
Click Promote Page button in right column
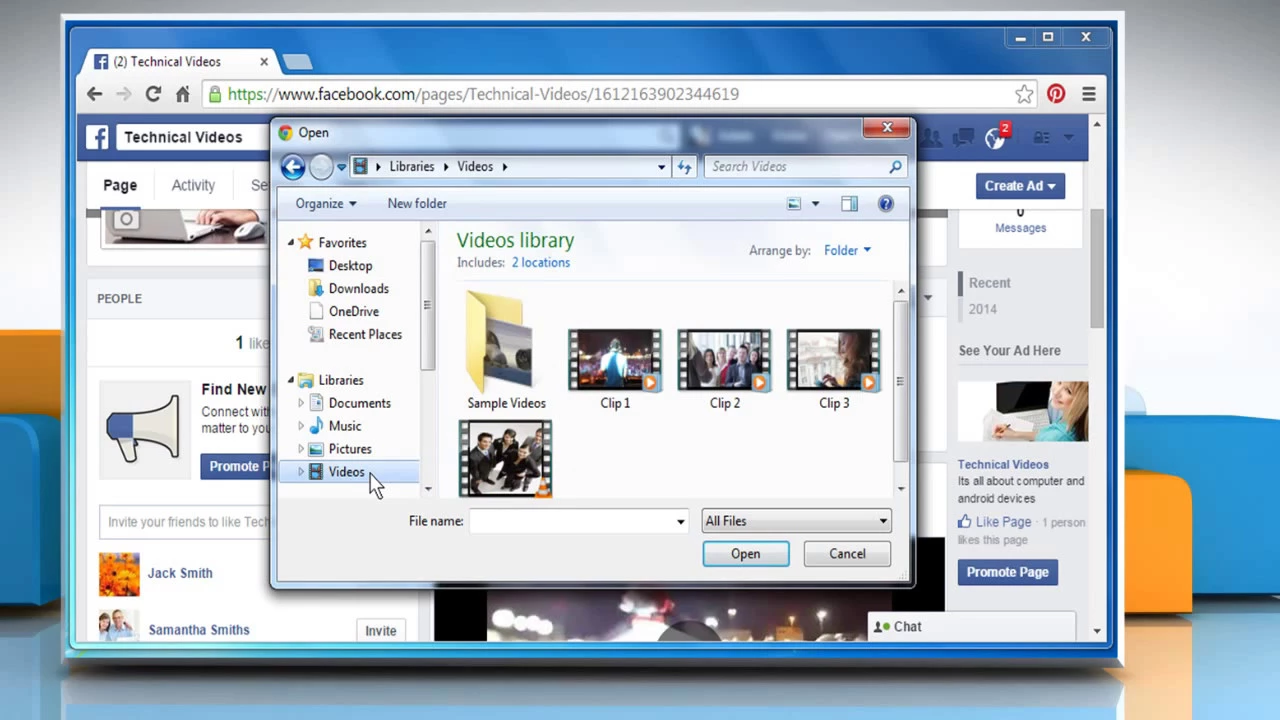coord(1007,572)
